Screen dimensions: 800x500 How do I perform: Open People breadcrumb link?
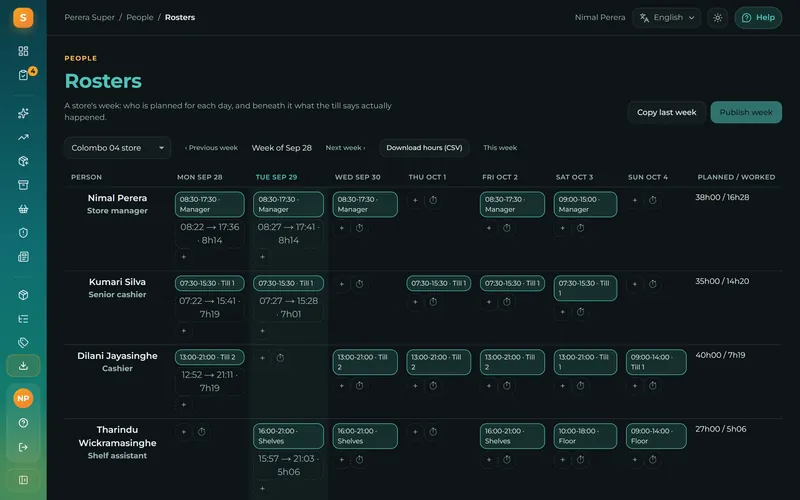[140, 17]
